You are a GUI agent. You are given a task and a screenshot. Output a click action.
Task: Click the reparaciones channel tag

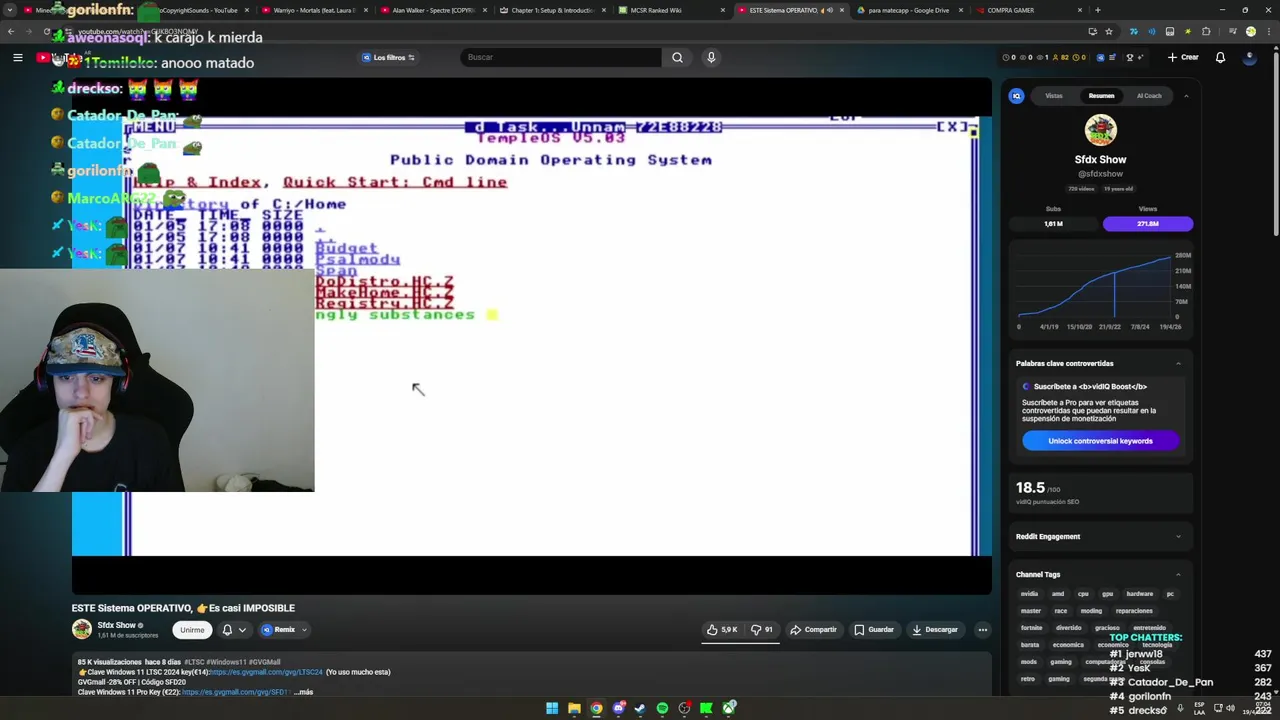pos(1134,611)
